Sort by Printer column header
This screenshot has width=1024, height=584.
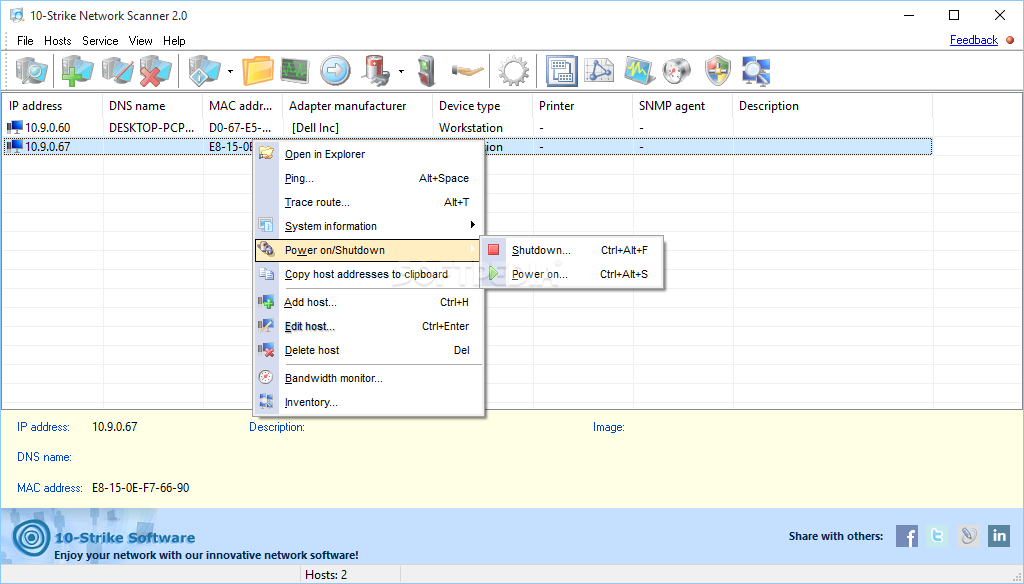click(583, 106)
